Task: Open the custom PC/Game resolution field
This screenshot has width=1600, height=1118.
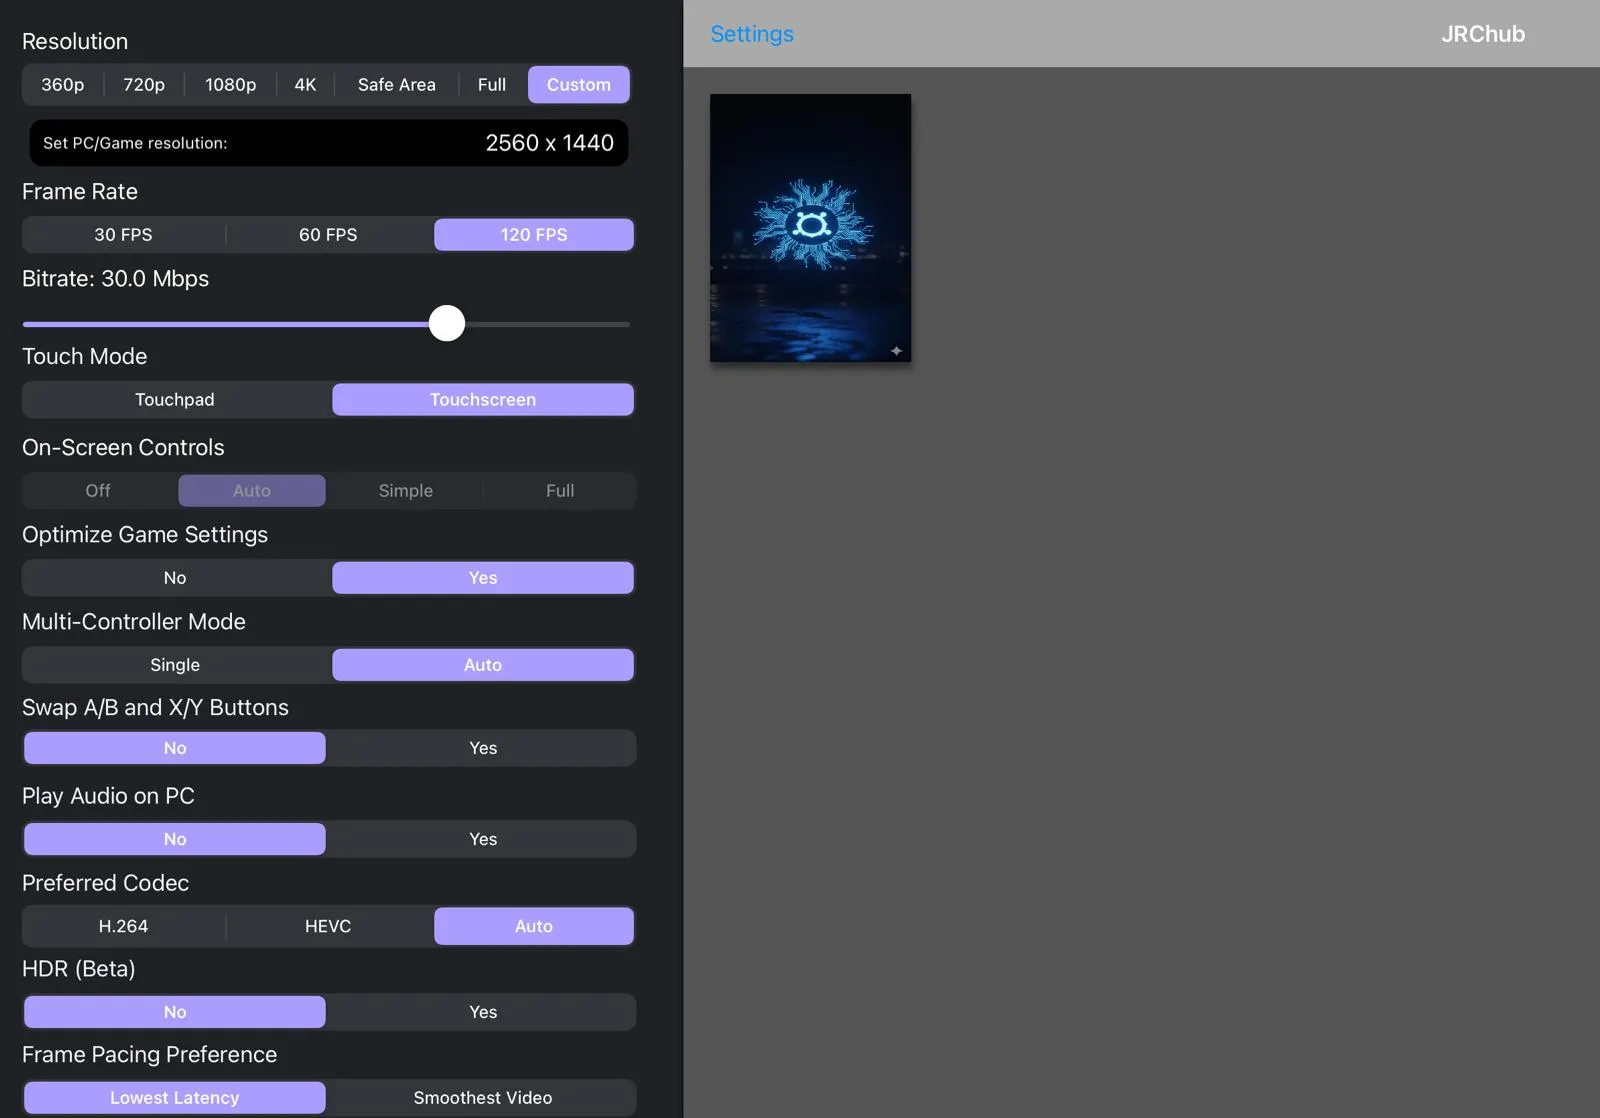Action: (329, 143)
